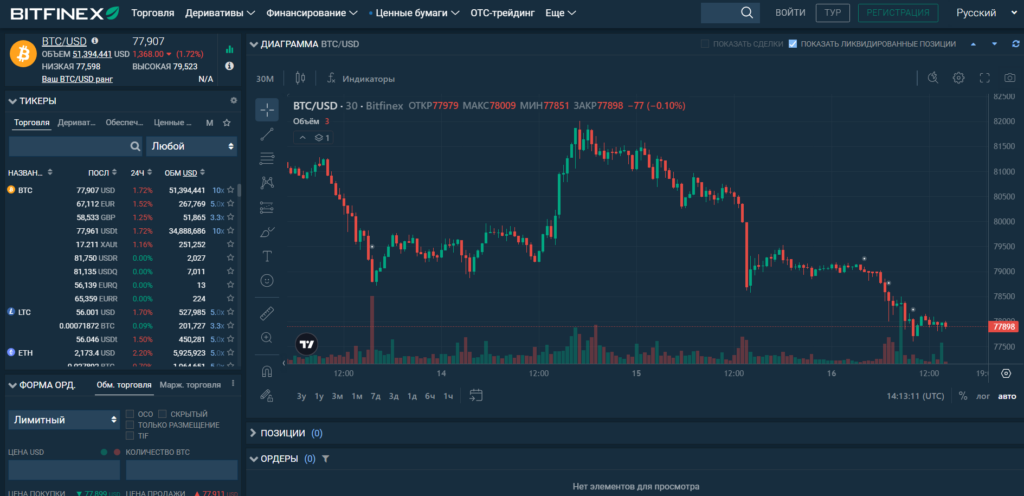Open the Еще dropdown menu

pyautogui.click(x=560, y=13)
